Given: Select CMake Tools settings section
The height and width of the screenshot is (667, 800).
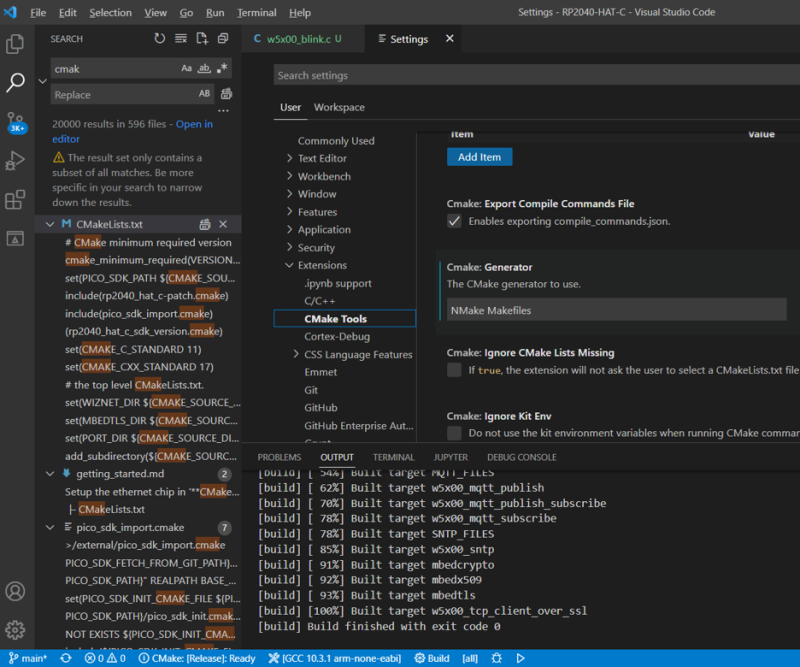Looking at the screenshot, I should coord(345,318).
